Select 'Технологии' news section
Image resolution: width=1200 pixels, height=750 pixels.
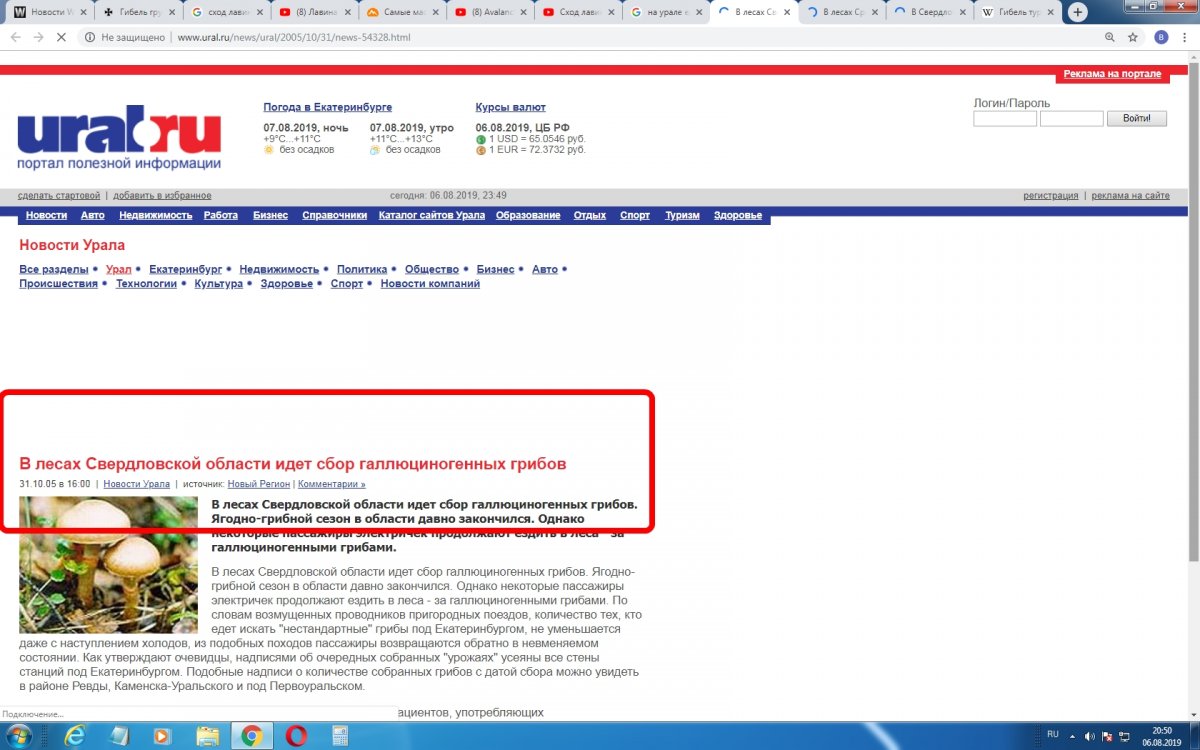coord(146,283)
